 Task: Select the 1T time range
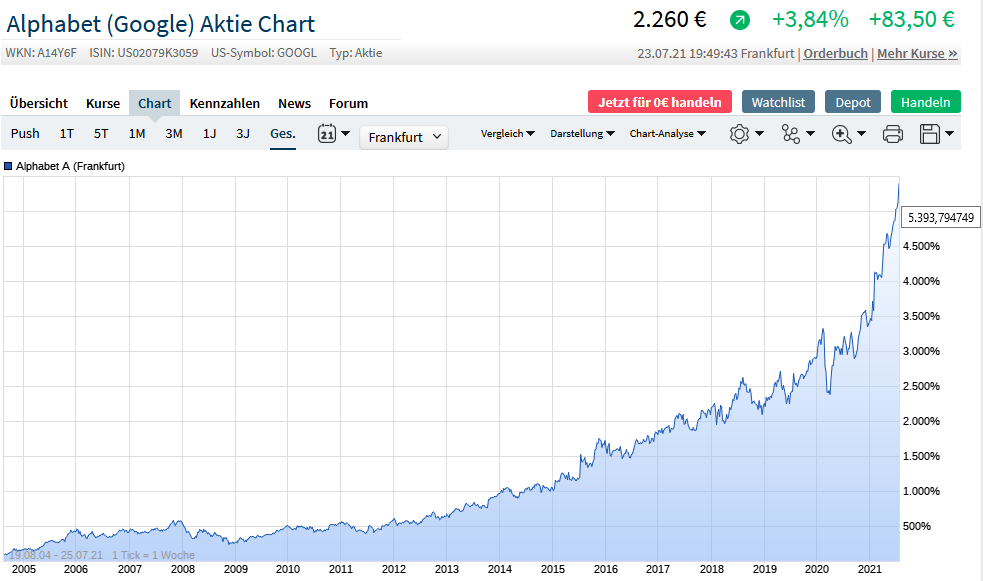pyautogui.click(x=66, y=133)
